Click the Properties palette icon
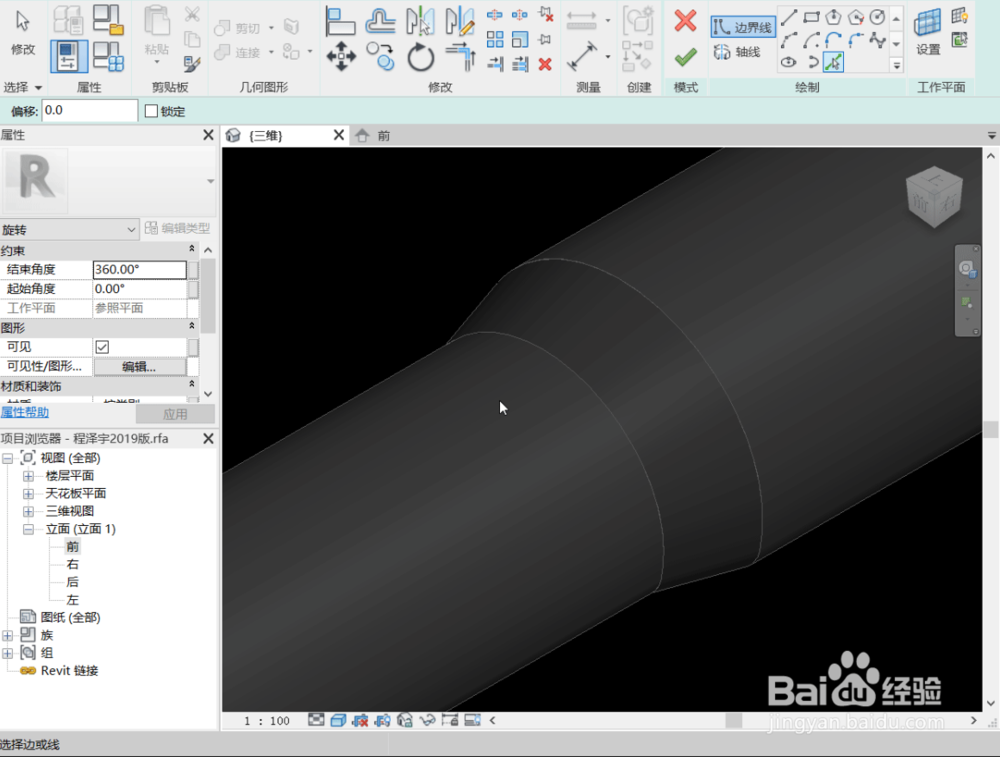Viewport: 1000px width, 757px height. (69, 56)
